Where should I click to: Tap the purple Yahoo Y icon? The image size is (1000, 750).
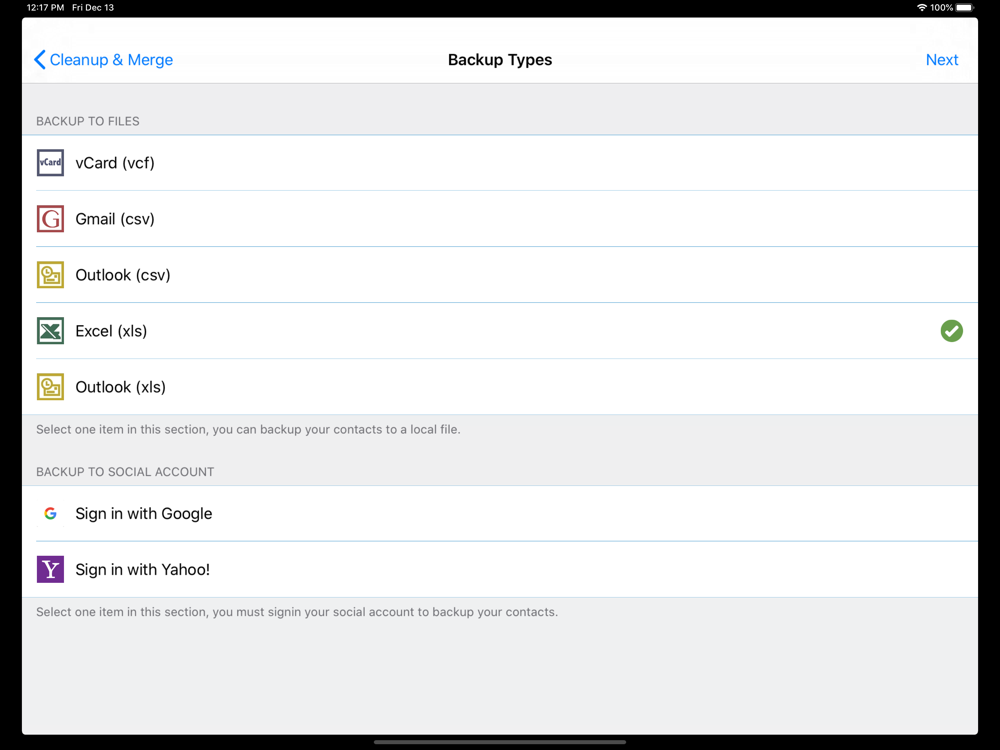(x=50, y=570)
